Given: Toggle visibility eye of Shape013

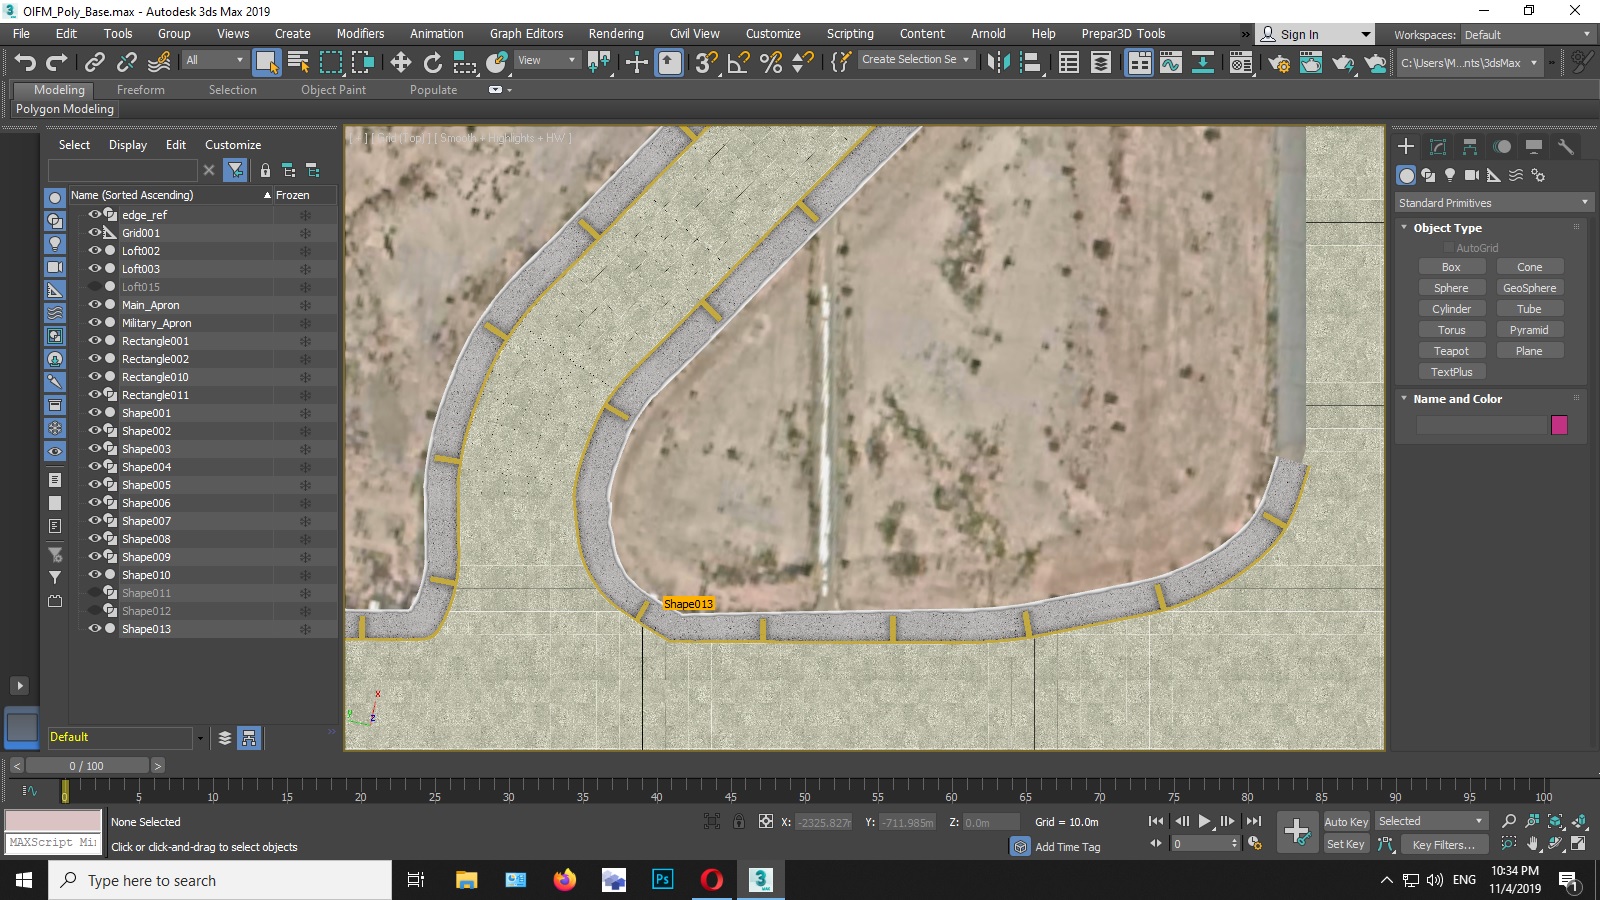Looking at the screenshot, I should [x=95, y=628].
